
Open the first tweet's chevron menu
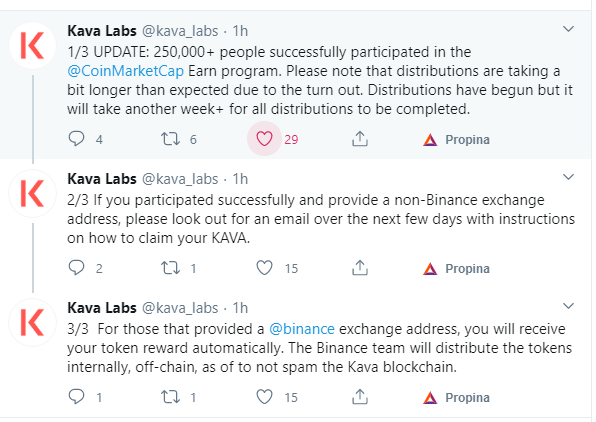(x=568, y=29)
